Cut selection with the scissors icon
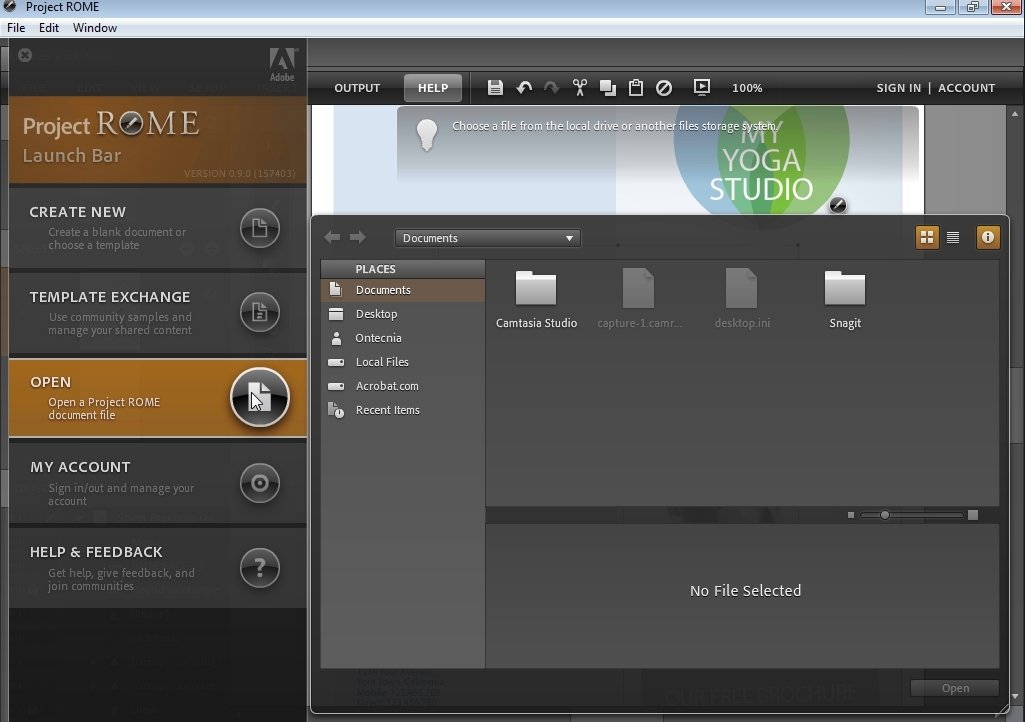Image resolution: width=1025 pixels, height=722 pixels. point(580,88)
